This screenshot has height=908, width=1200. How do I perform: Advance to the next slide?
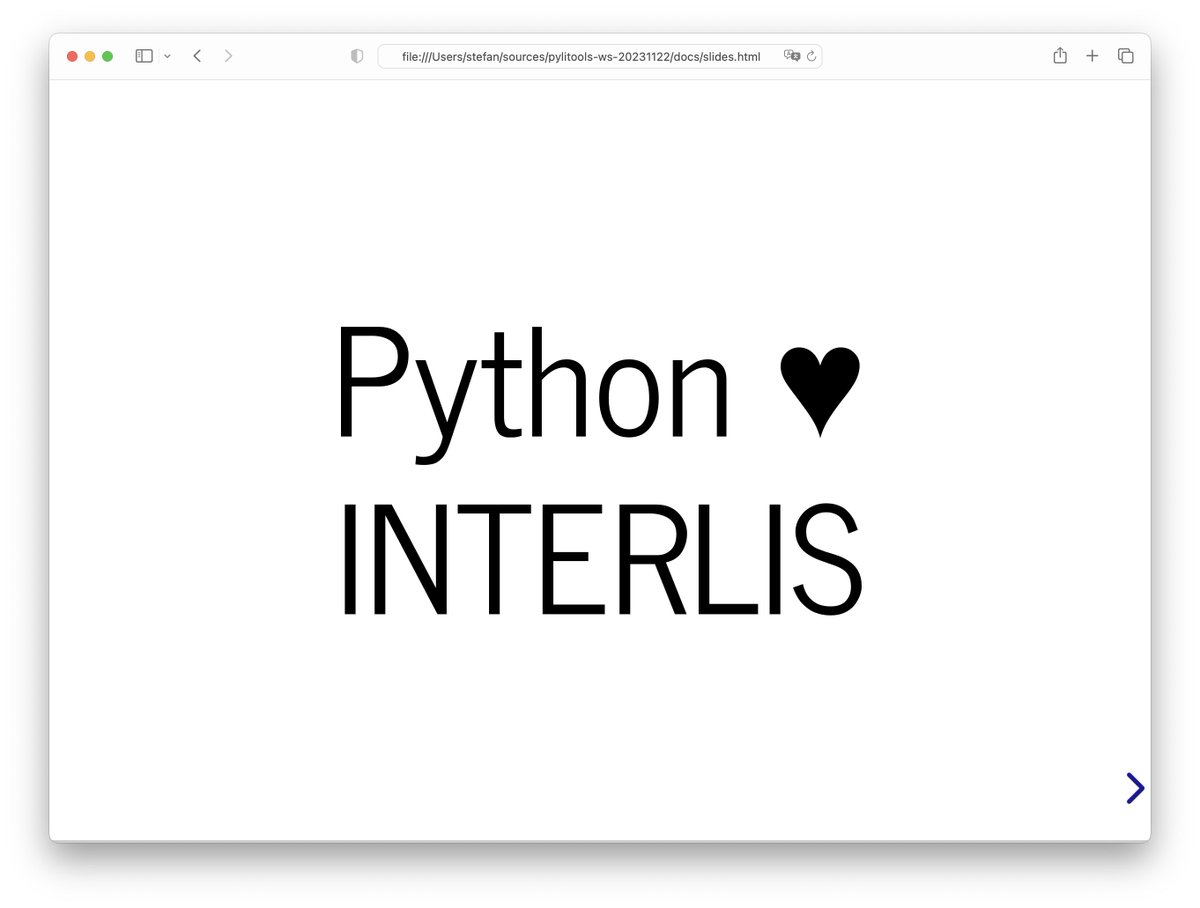click(x=1135, y=788)
